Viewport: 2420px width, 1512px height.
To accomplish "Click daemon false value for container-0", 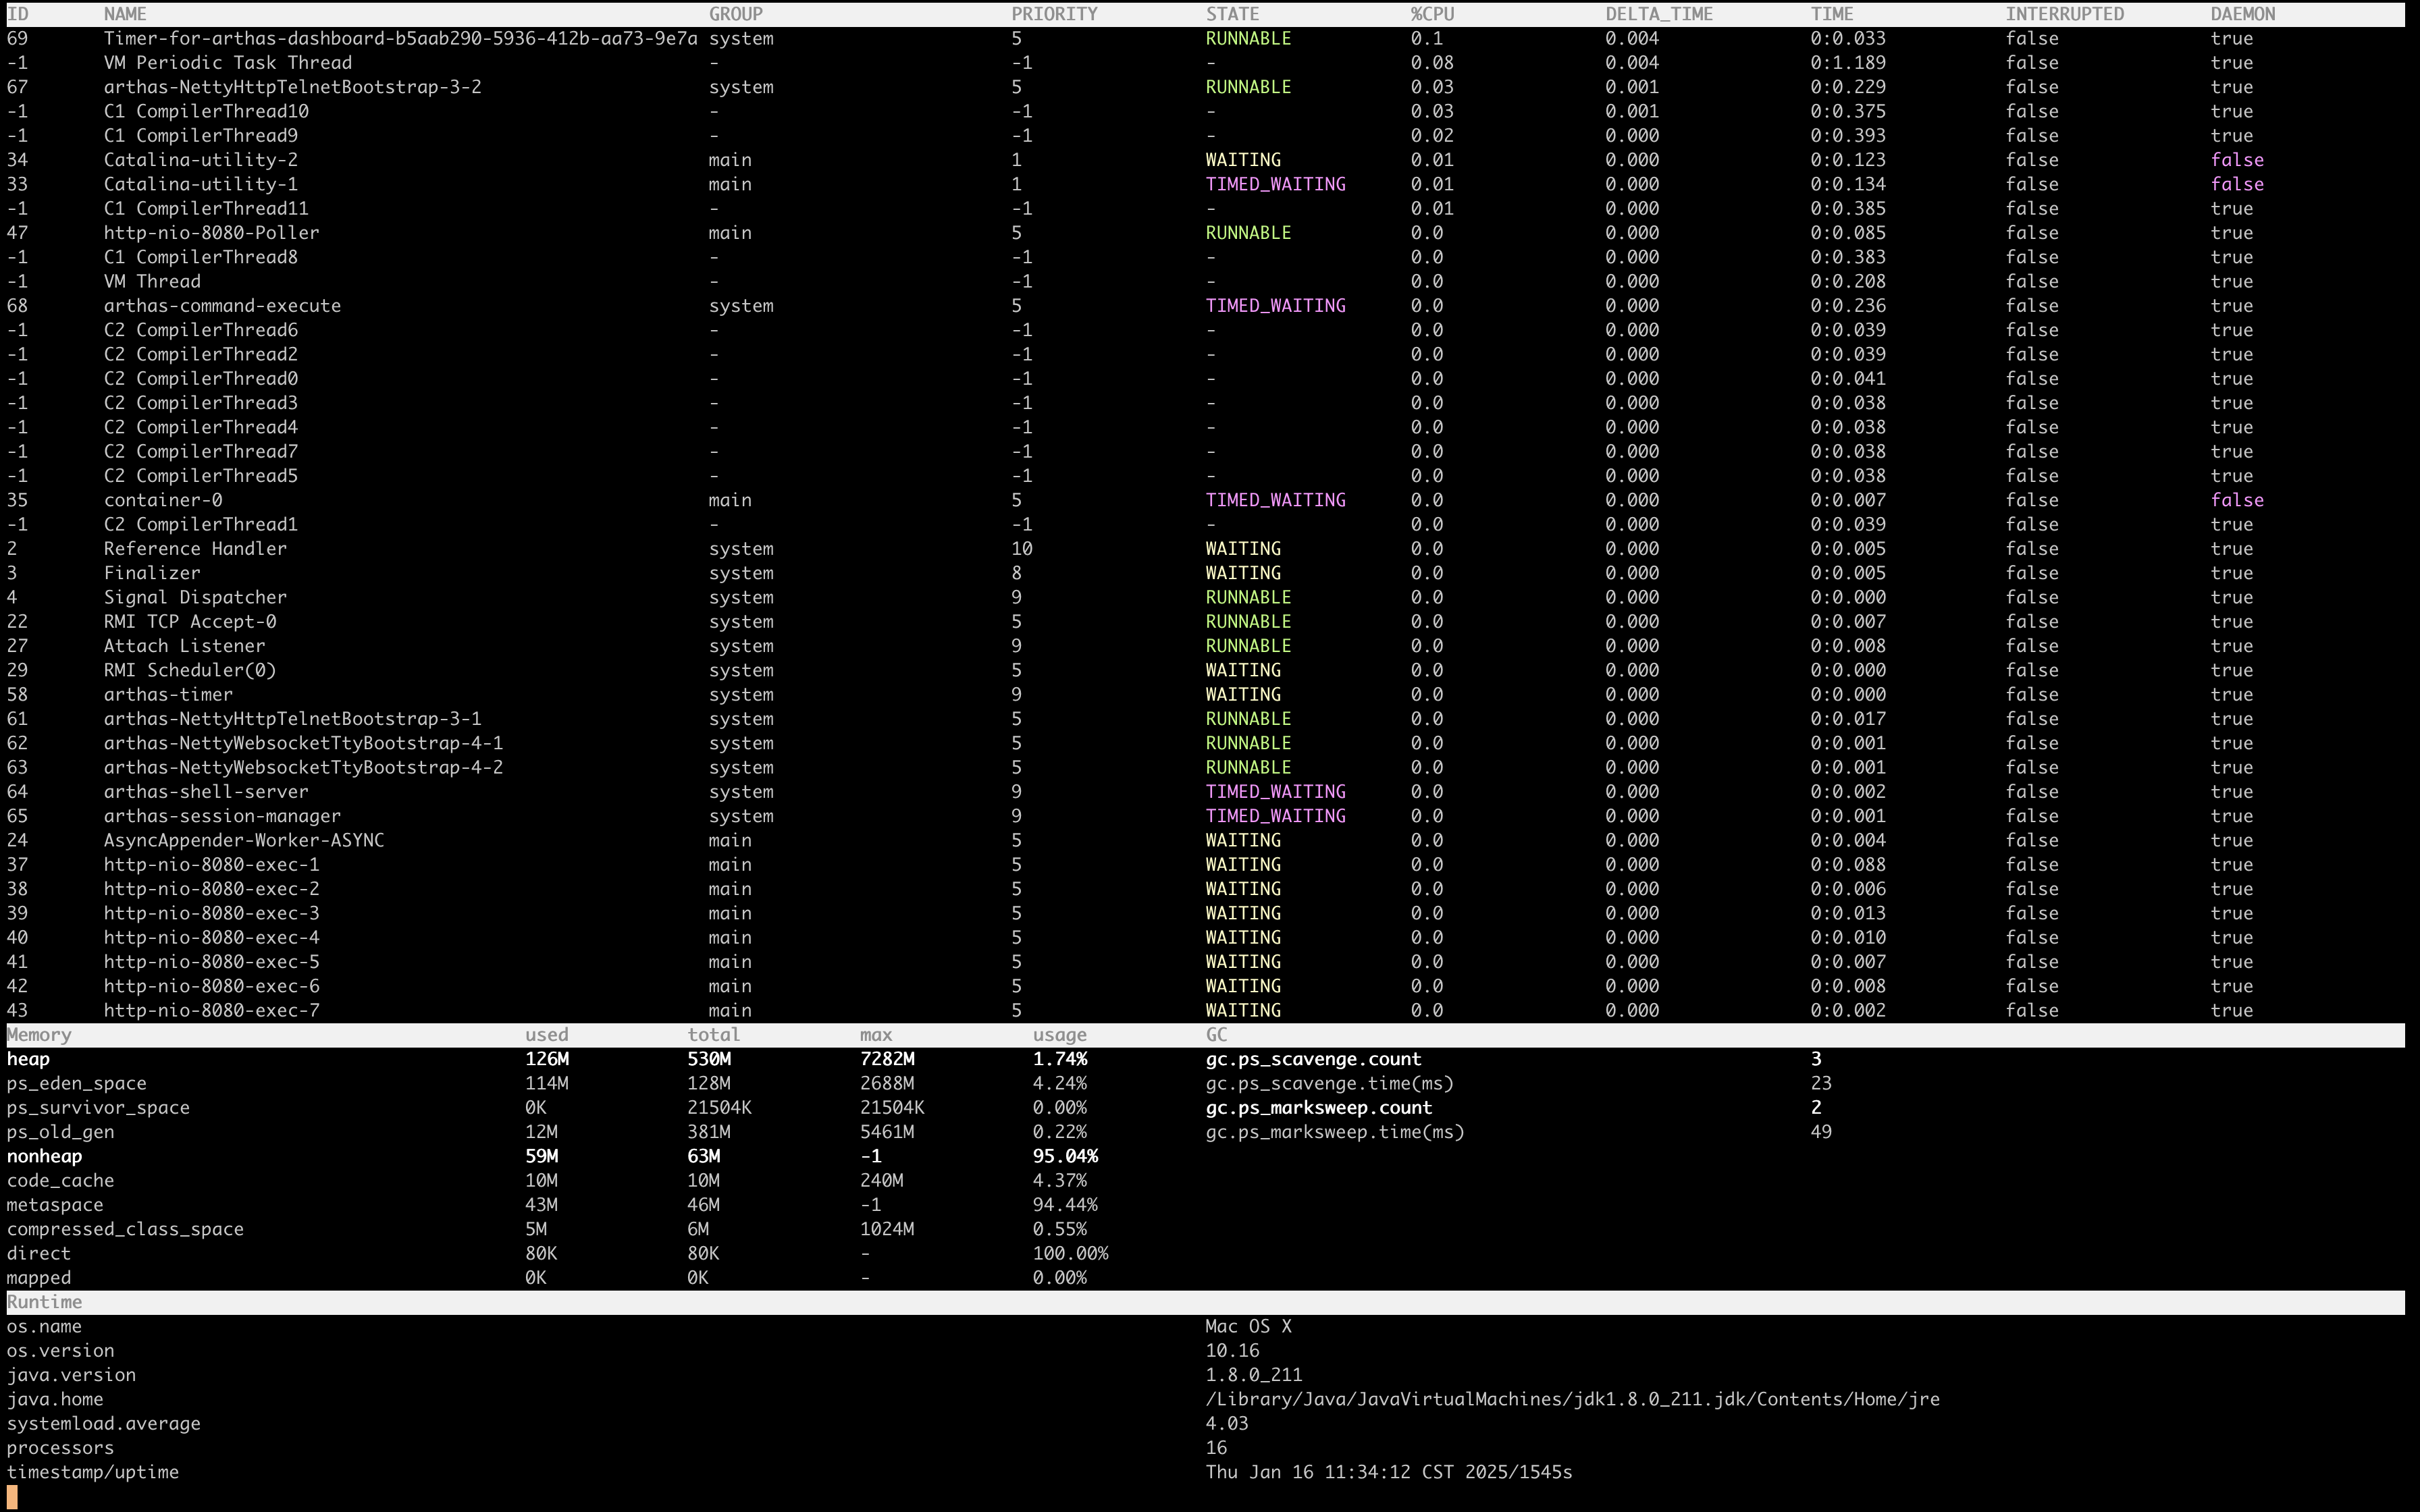I will click(x=2237, y=500).
